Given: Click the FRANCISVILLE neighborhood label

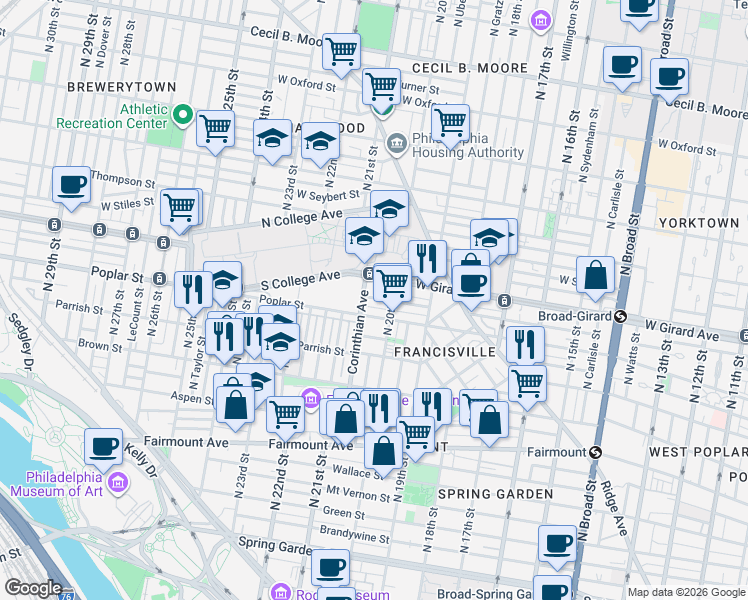Looking at the screenshot, I should click(445, 352).
